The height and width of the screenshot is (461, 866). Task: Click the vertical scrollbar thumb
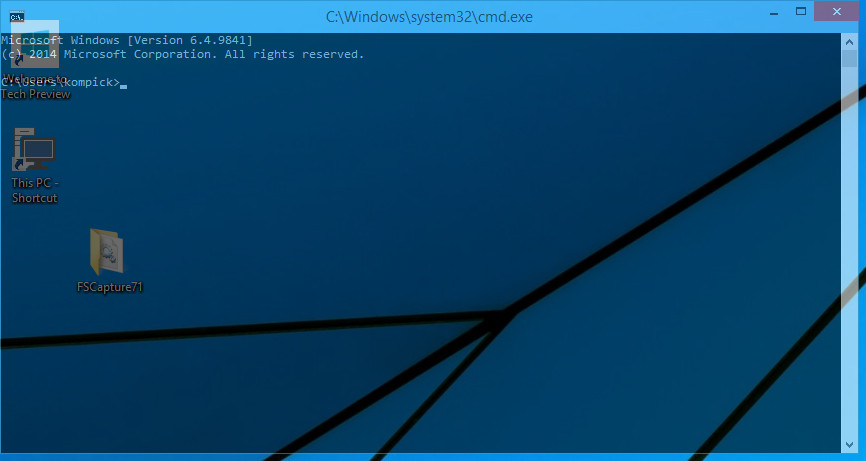pos(849,59)
